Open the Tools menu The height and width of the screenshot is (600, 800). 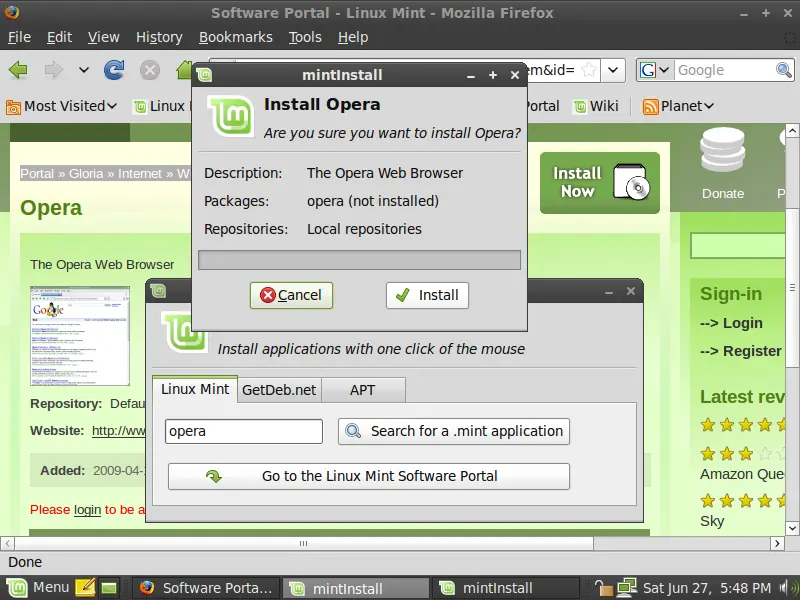(x=305, y=37)
